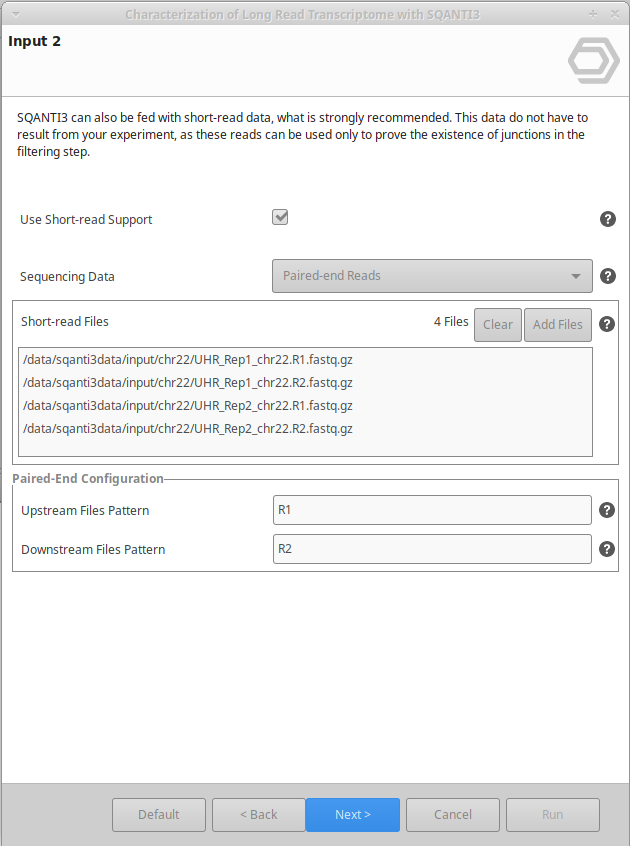Return to previous page with Back button
Viewport: 630px width, 846px height.
click(x=258, y=815)
